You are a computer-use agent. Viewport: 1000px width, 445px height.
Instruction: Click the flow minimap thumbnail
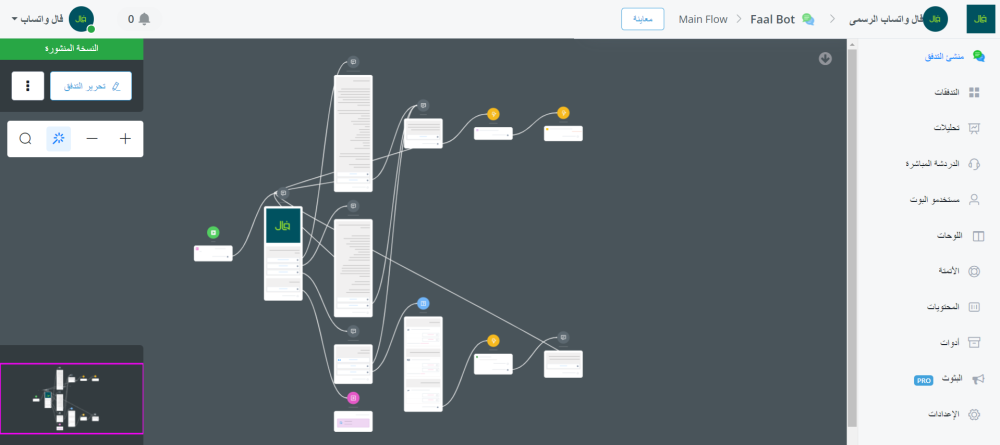[x=71, y=397]
